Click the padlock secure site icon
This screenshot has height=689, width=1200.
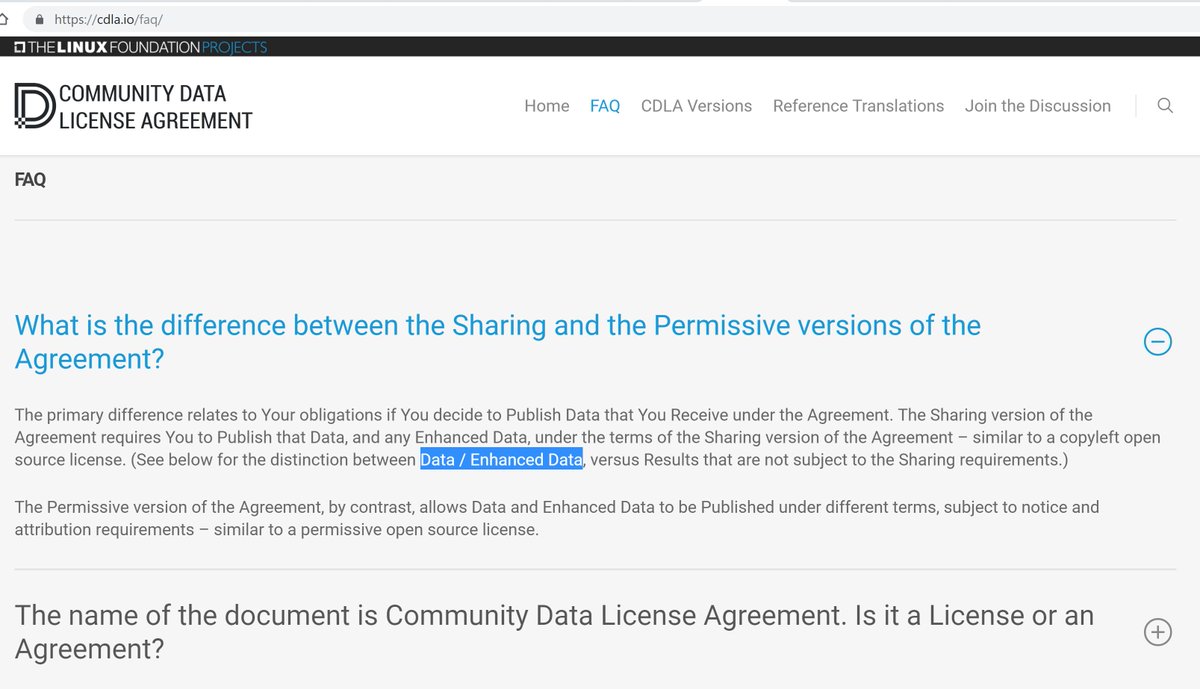40,19
